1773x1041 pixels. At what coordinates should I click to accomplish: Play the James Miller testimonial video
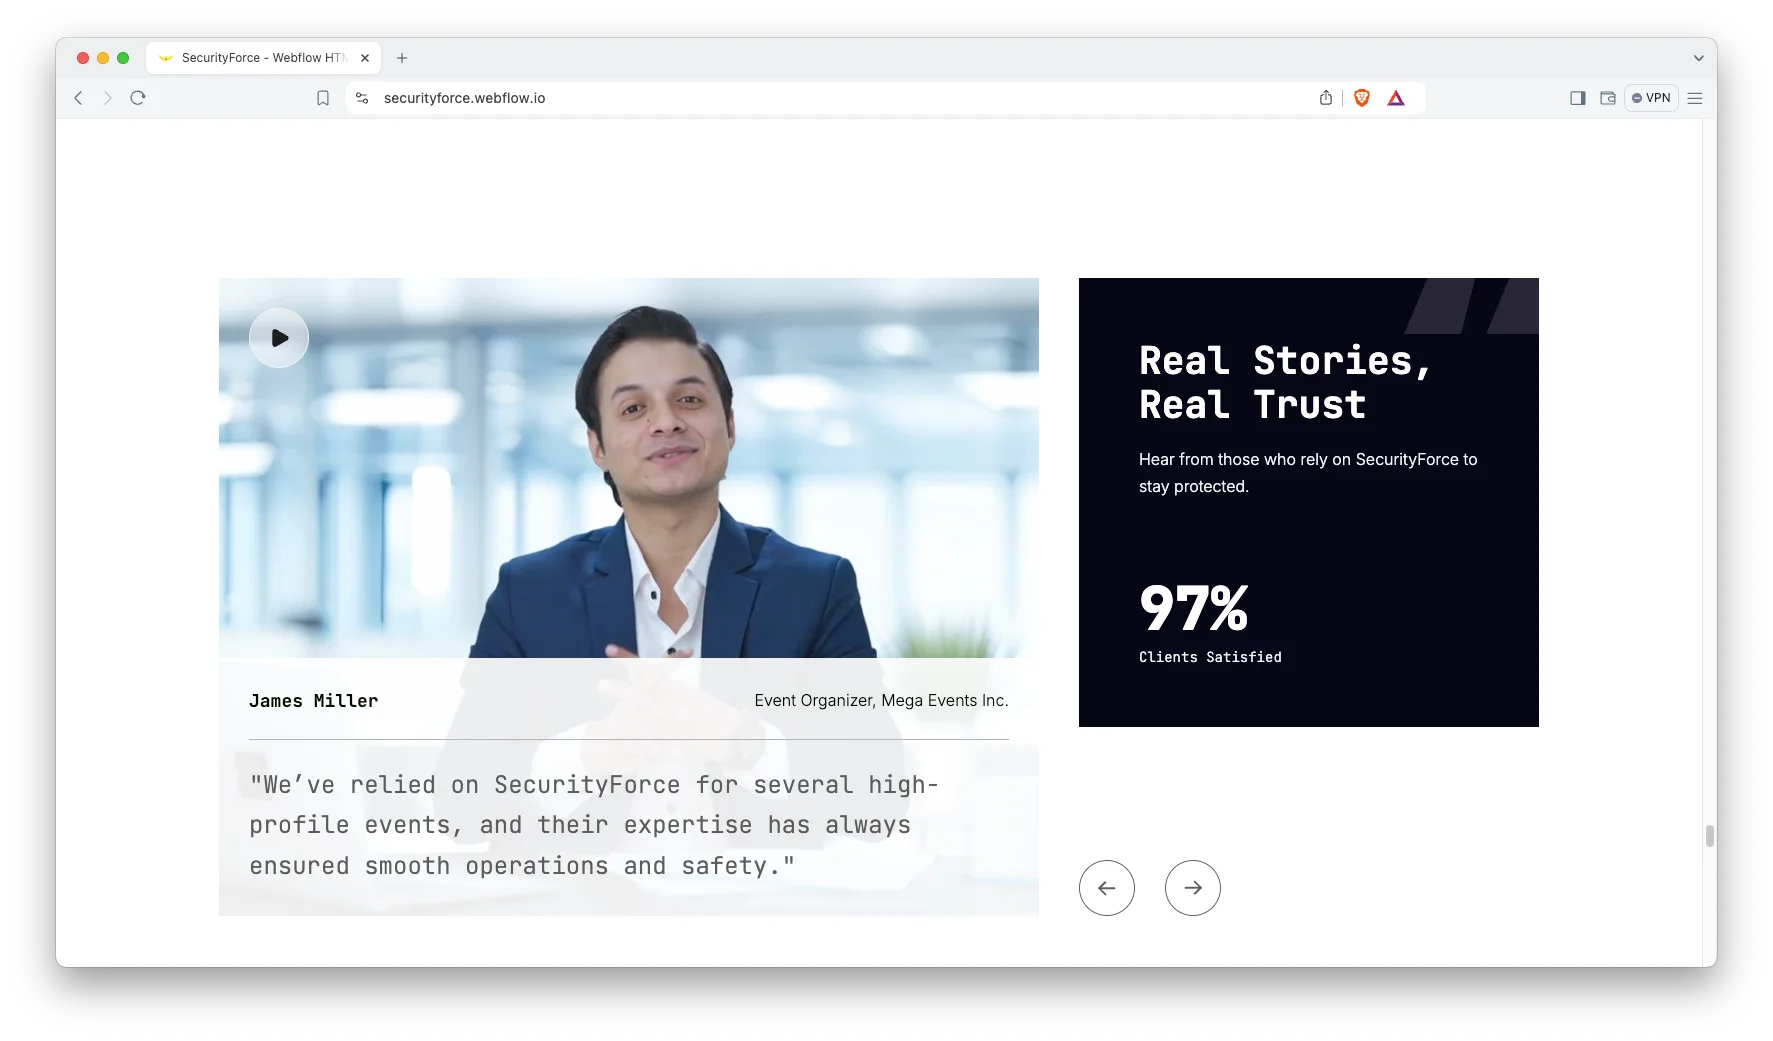[279, 338]
